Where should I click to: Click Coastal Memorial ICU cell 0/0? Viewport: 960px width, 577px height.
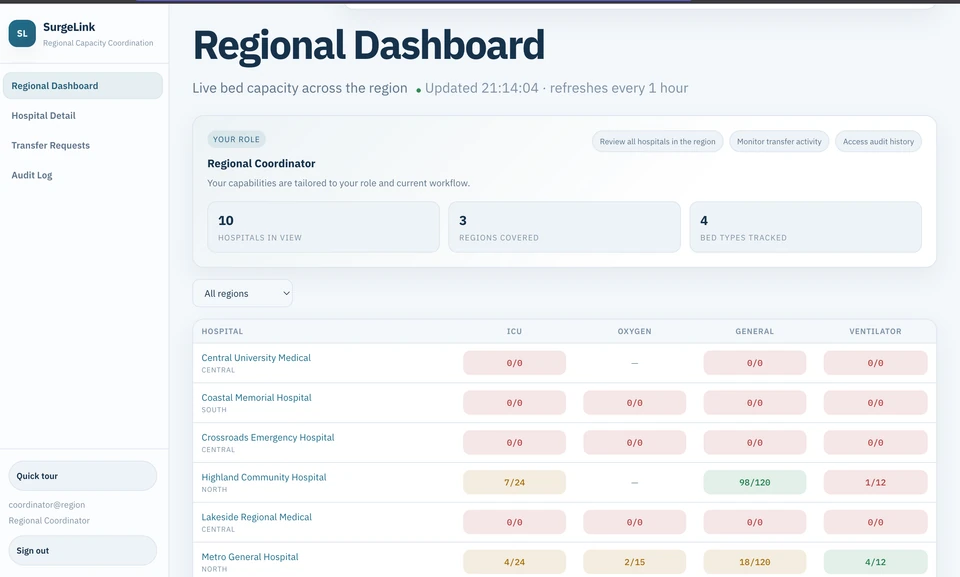[x=514, y=403]
